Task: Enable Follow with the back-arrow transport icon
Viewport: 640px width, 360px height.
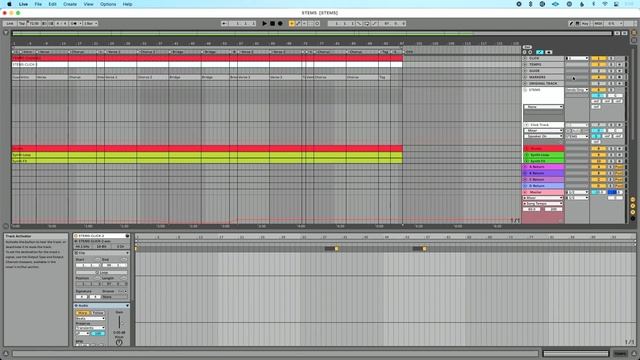Action: [x=224, y=24]
